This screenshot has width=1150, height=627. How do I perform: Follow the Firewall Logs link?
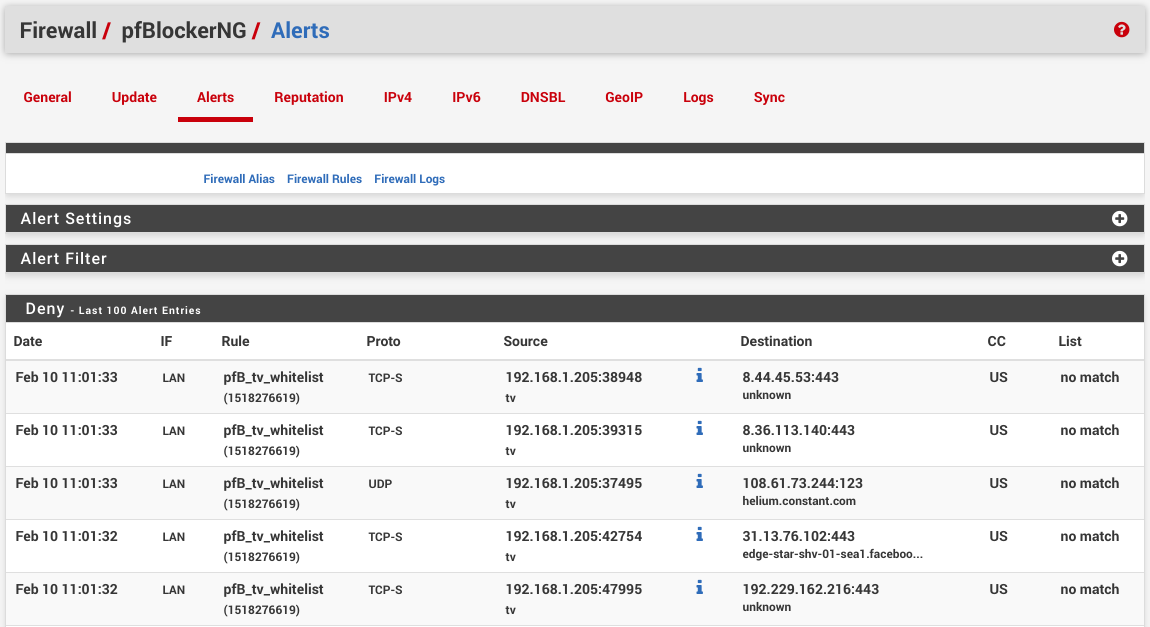[x=409, y=179]
